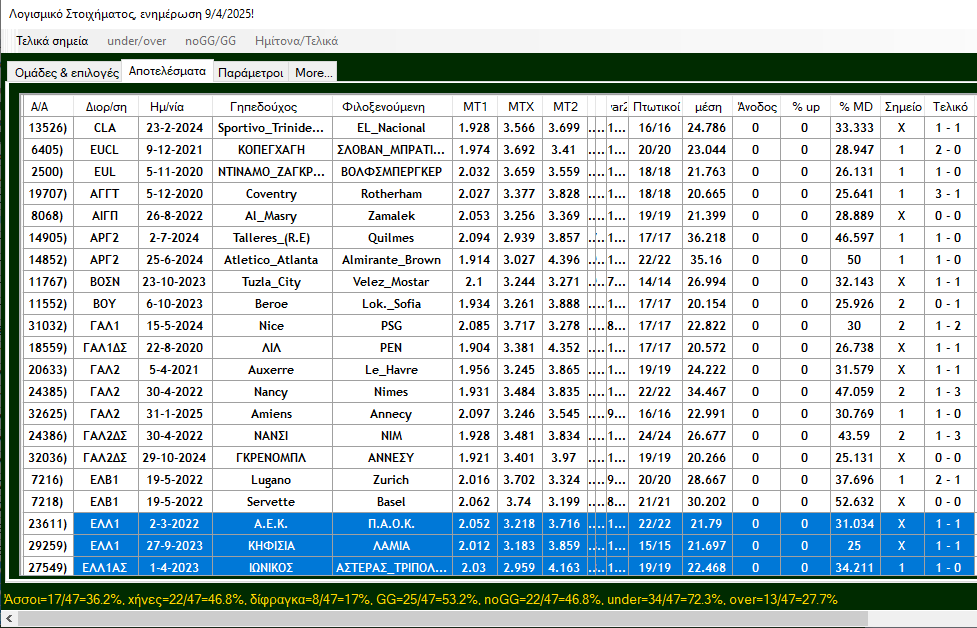
Task: Select the Coventry home team cell
Action: (x=271, y=194)
